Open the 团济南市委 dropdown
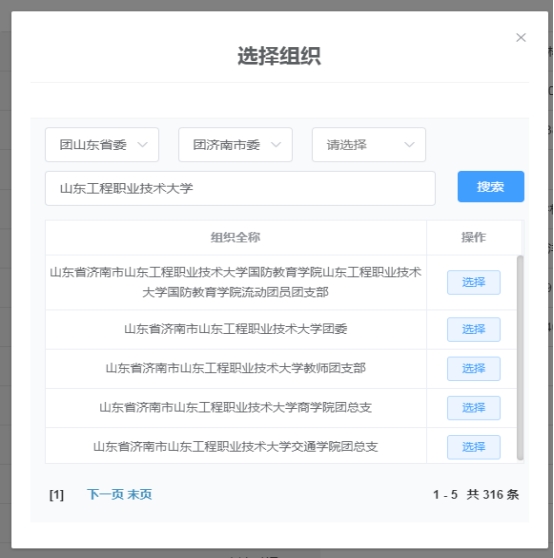The width and height of the screenshot is (554, 558). (235, 144)
